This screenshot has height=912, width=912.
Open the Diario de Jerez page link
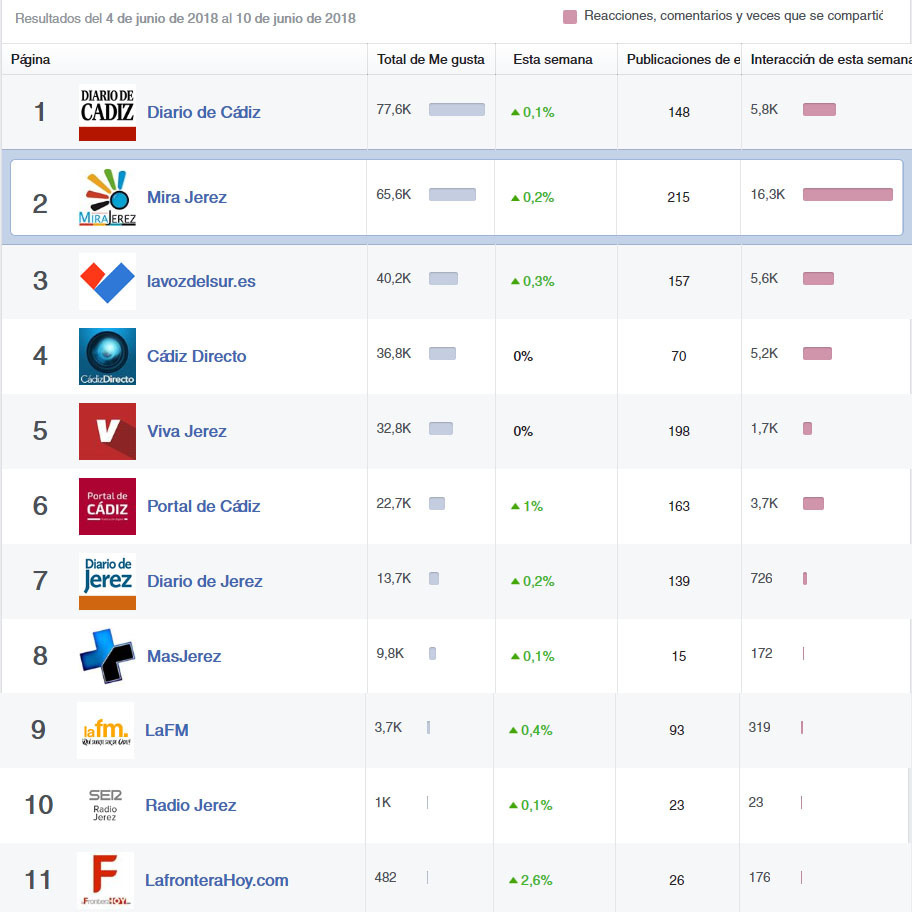point(204,581)
